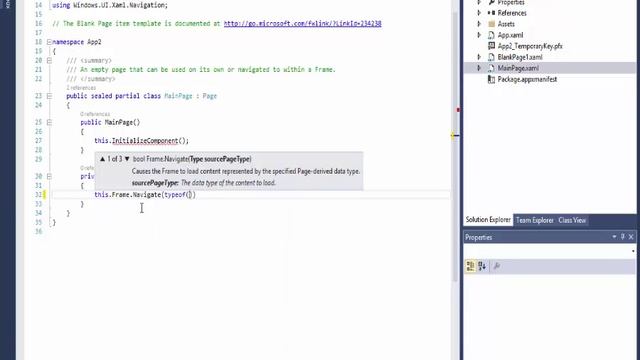Select the Properties wrench icon in Solution Explorer
The width and height of the screenshot is (640, 360).
491,2
